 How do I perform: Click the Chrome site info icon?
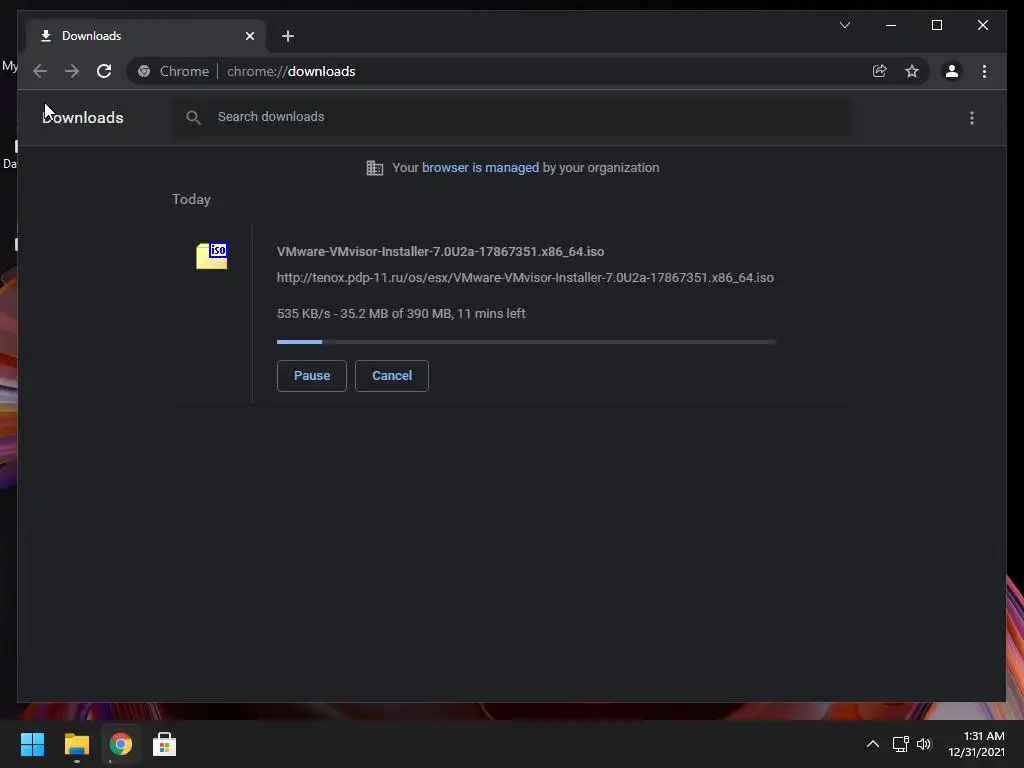pos(144,71)
